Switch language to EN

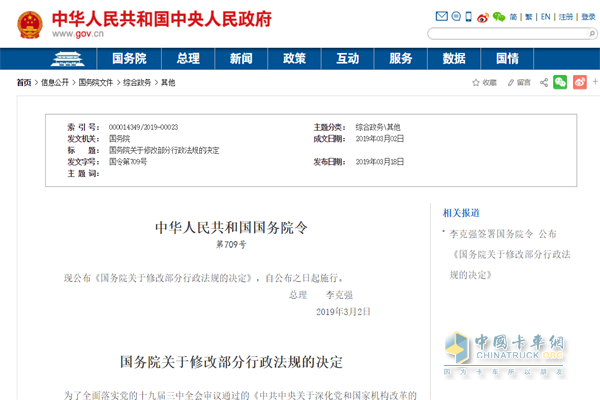pos(545,17)
